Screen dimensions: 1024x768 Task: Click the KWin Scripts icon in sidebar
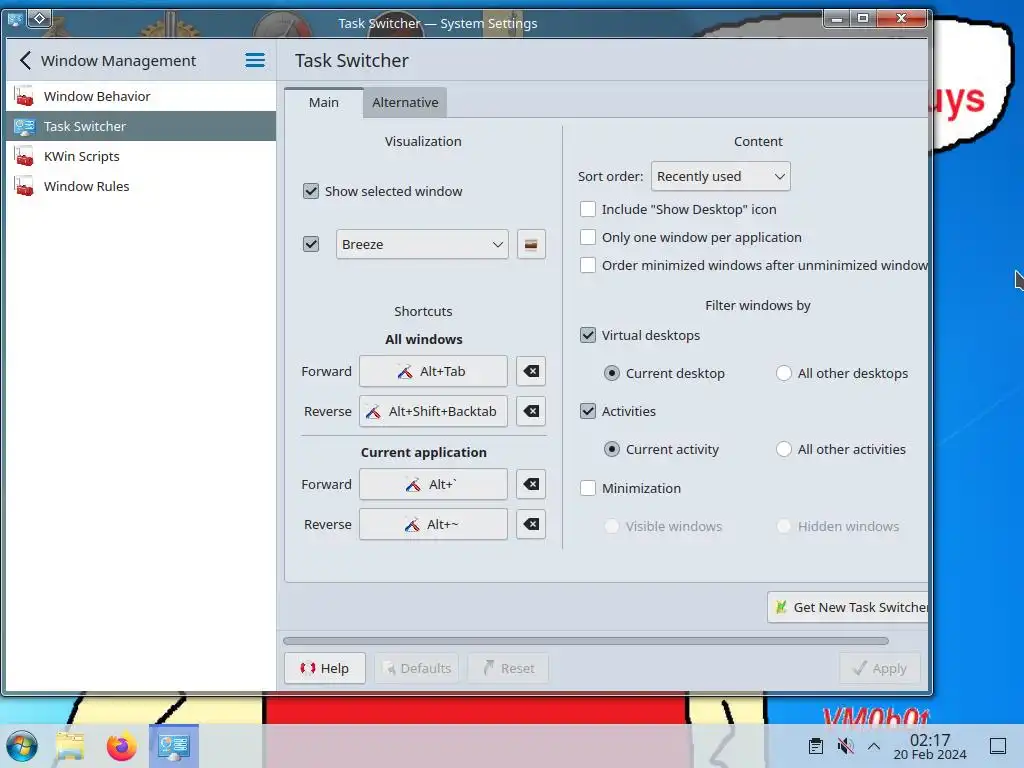[24, 156]
